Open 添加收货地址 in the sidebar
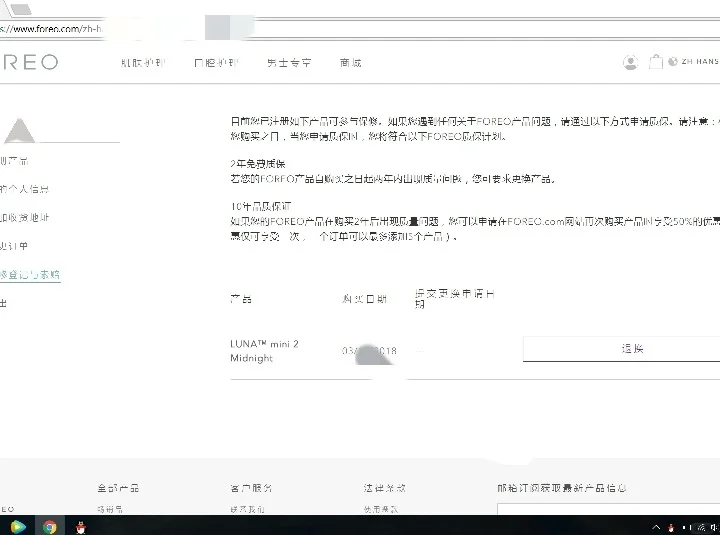720x535 pixels. coord(24,218)
